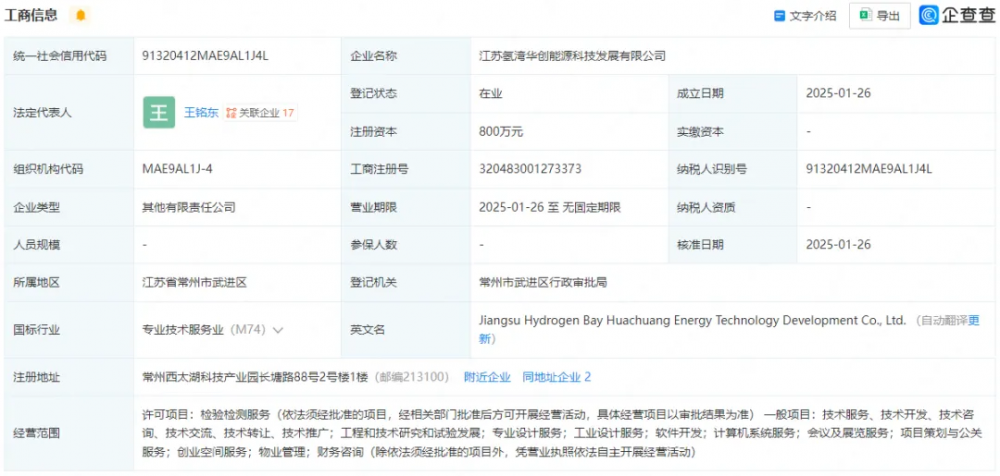Image resolution: width=1000 pixels, height=476 pixels.
Task: Click enterprise type 其他有限责任公司
Action: tap(189, 207)
